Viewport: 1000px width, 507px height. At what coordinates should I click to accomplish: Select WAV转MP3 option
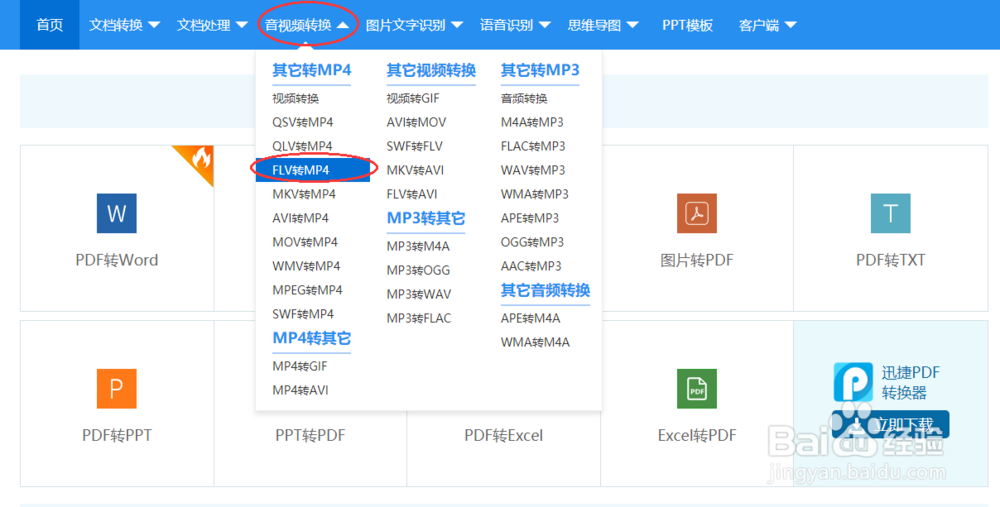pos(533,170)
